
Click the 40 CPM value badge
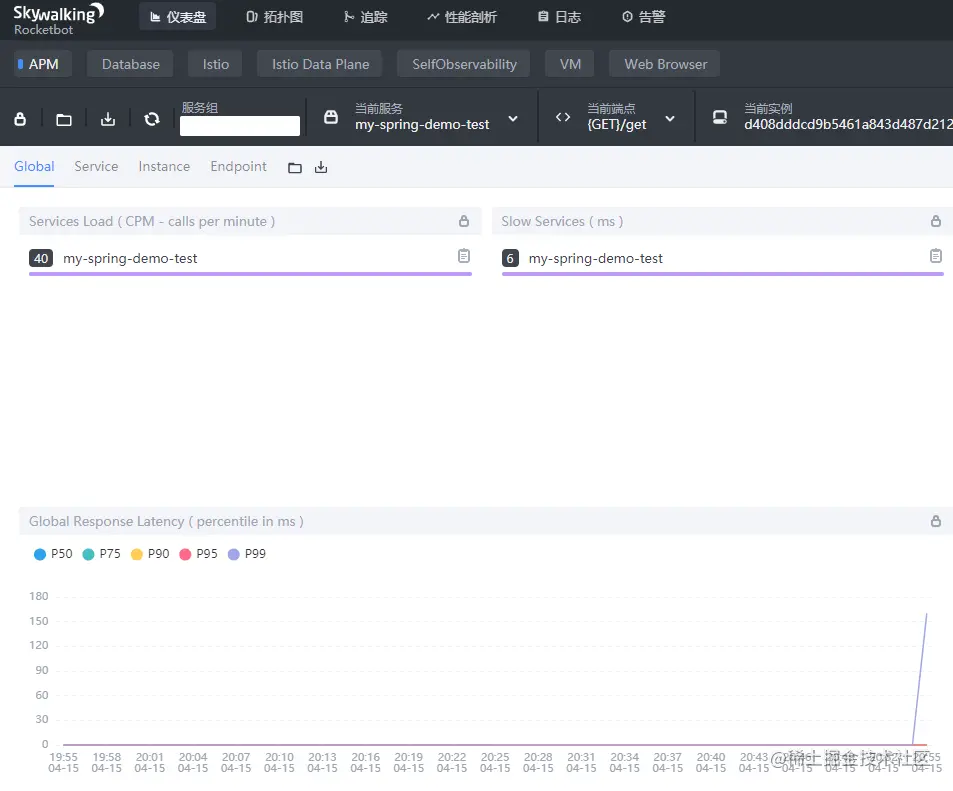[x=41, y=258]
